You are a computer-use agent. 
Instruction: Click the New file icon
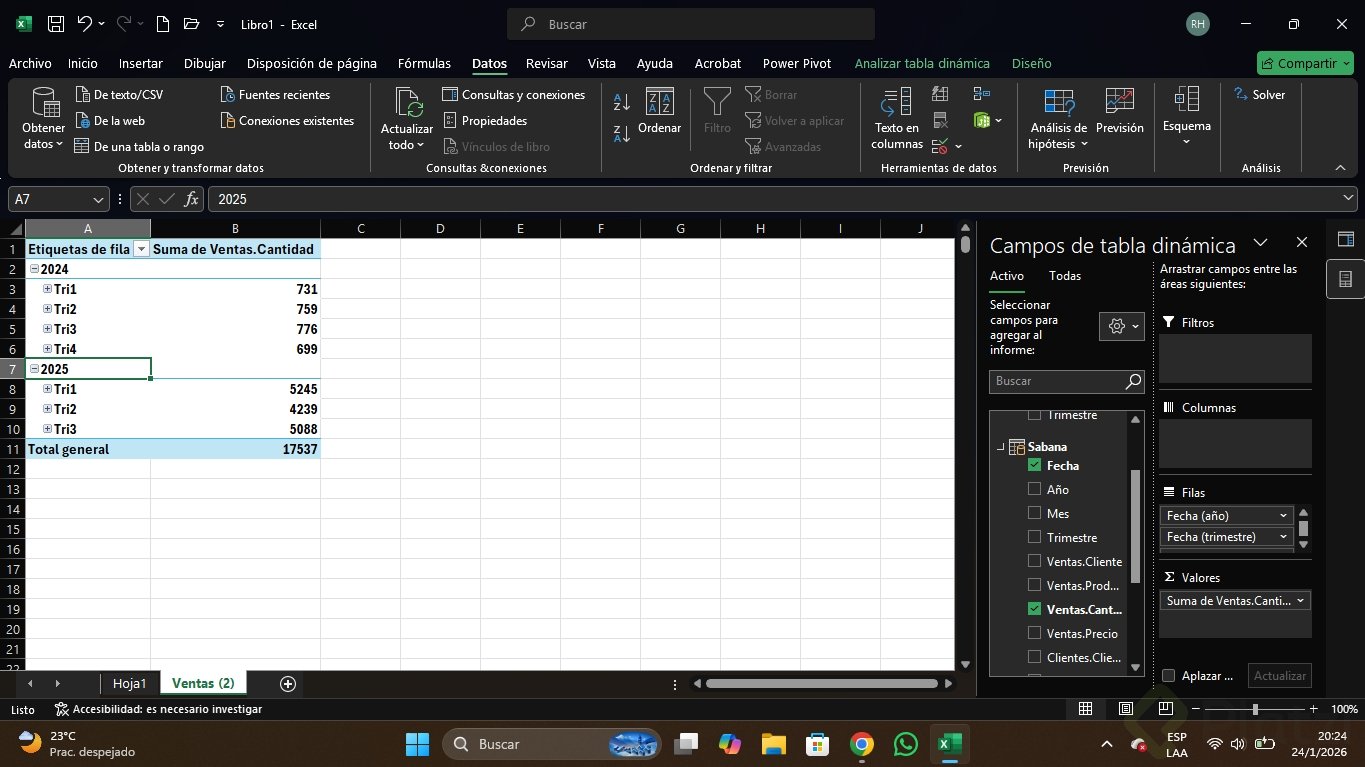163,24
